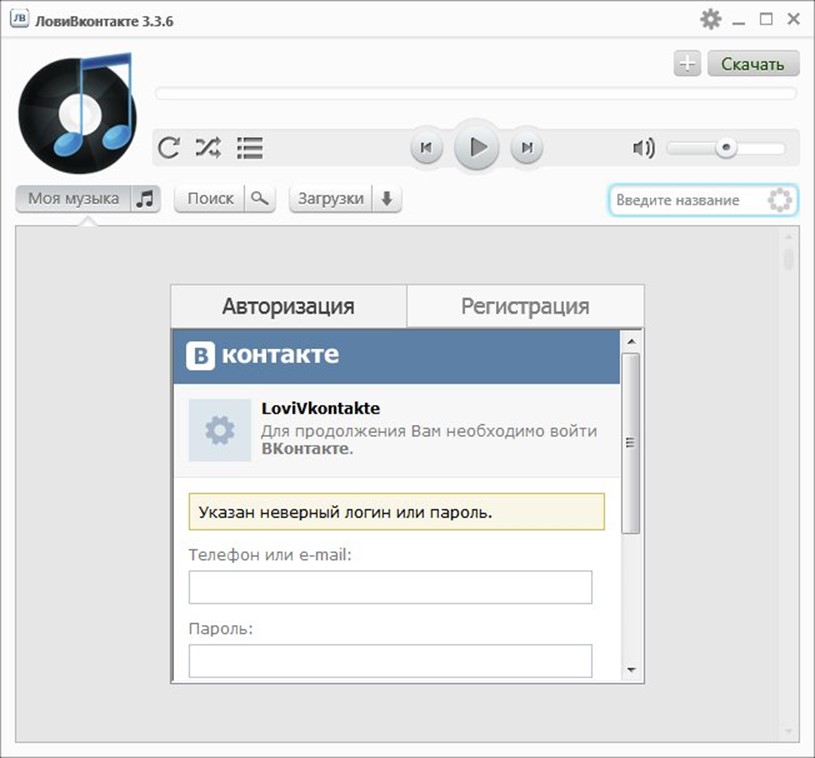Click the ВКонтакте logo in the header
Viewport: 815px width, 758px height.
tap(262, 356)
